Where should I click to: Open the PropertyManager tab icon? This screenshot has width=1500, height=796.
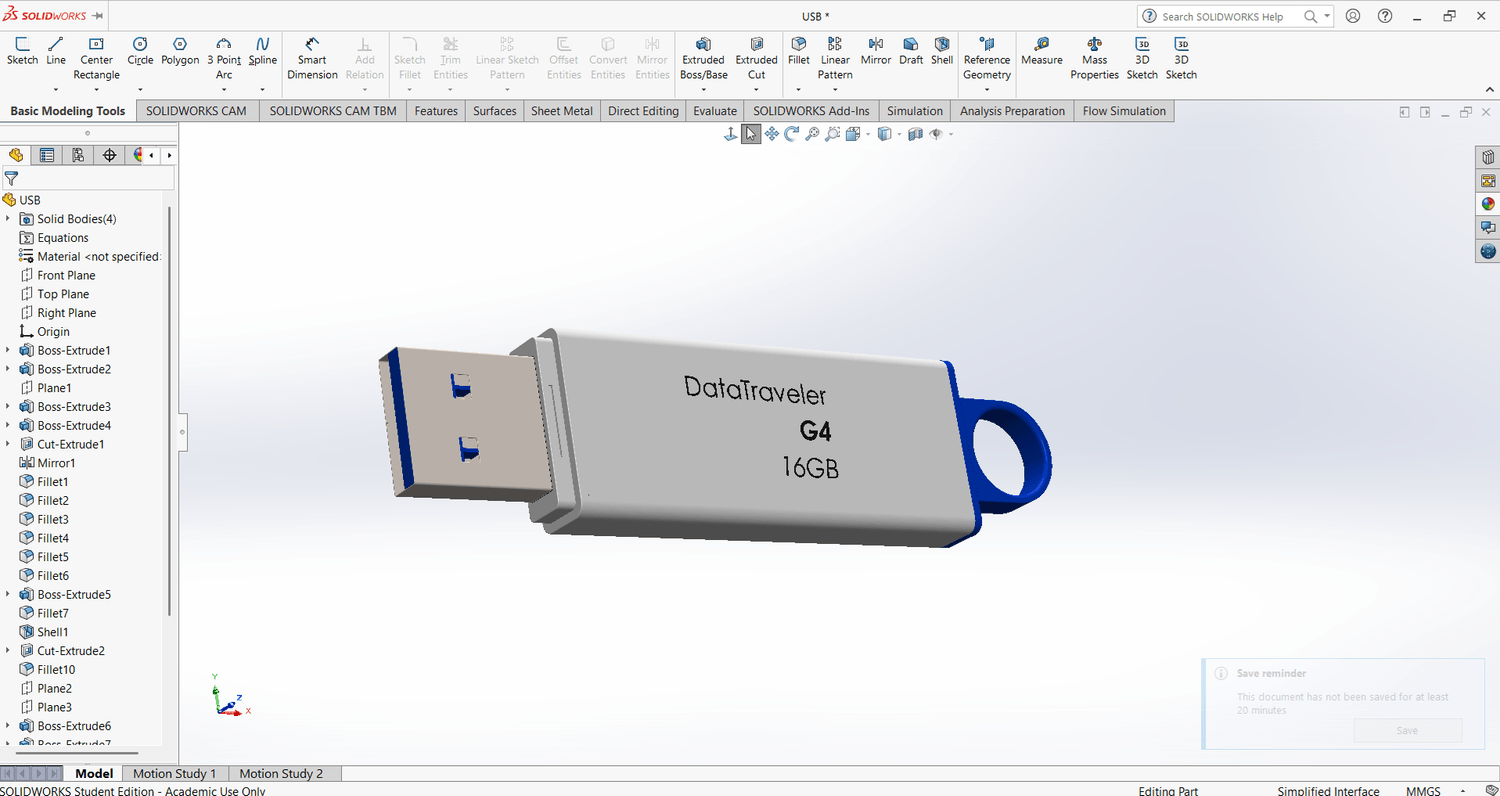[46, 155]
